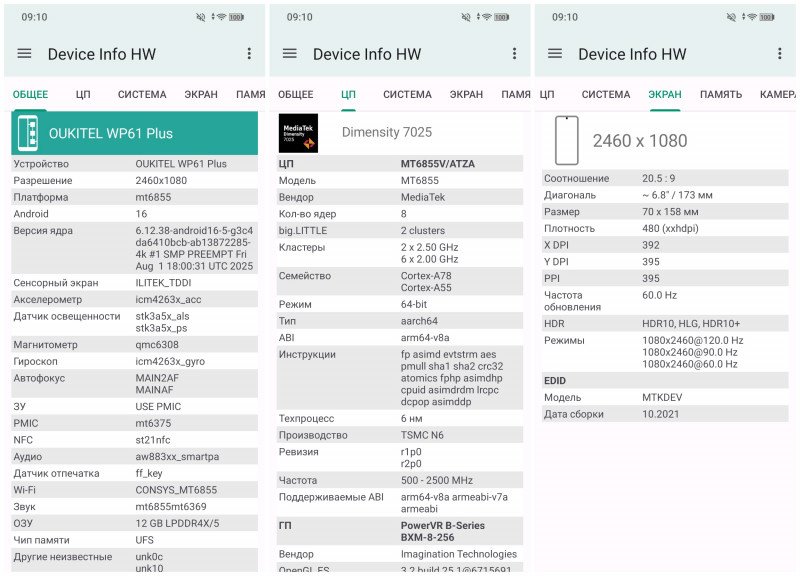
Task: Open three-dot overflow menu on the 2460 x 1080 screen
Action: point(779,54)
